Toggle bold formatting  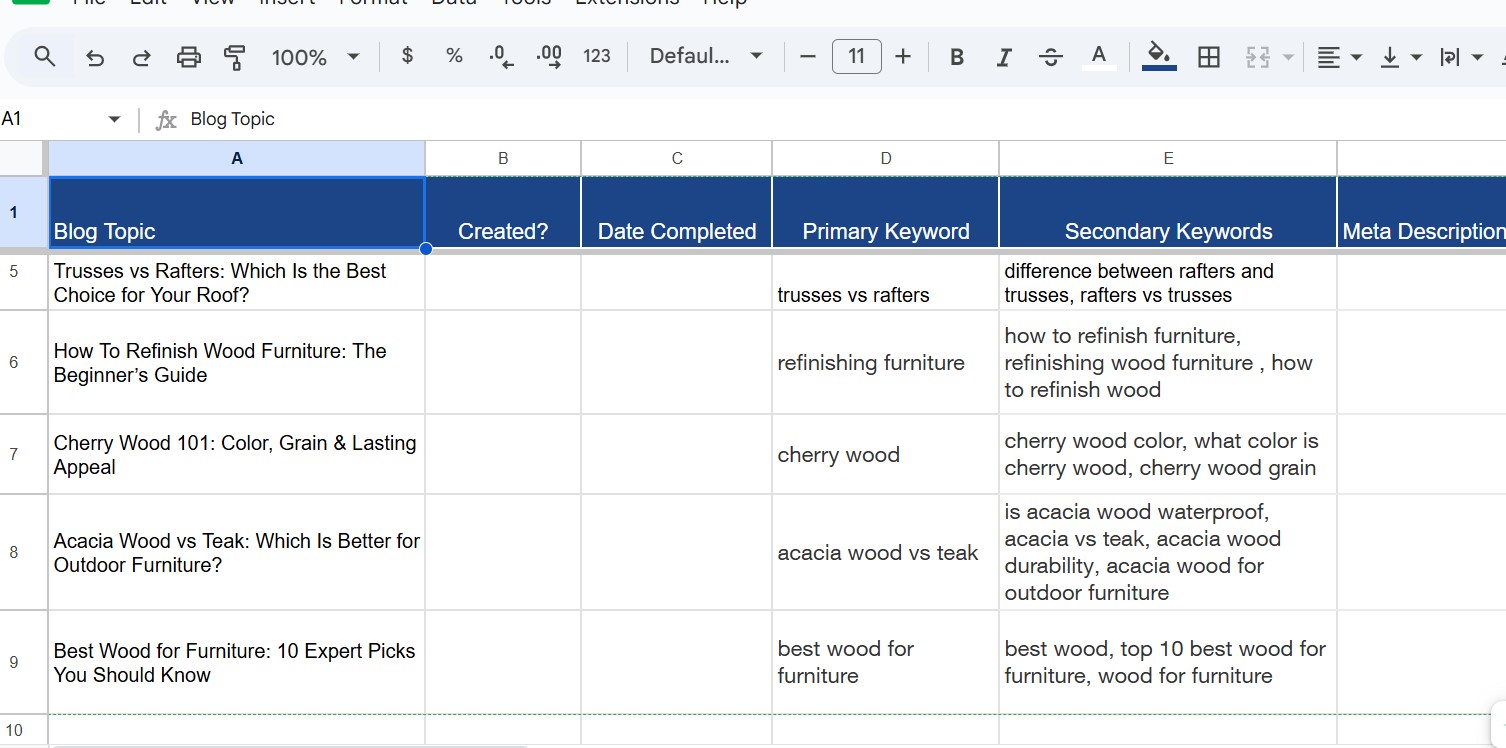pos(957,57)
